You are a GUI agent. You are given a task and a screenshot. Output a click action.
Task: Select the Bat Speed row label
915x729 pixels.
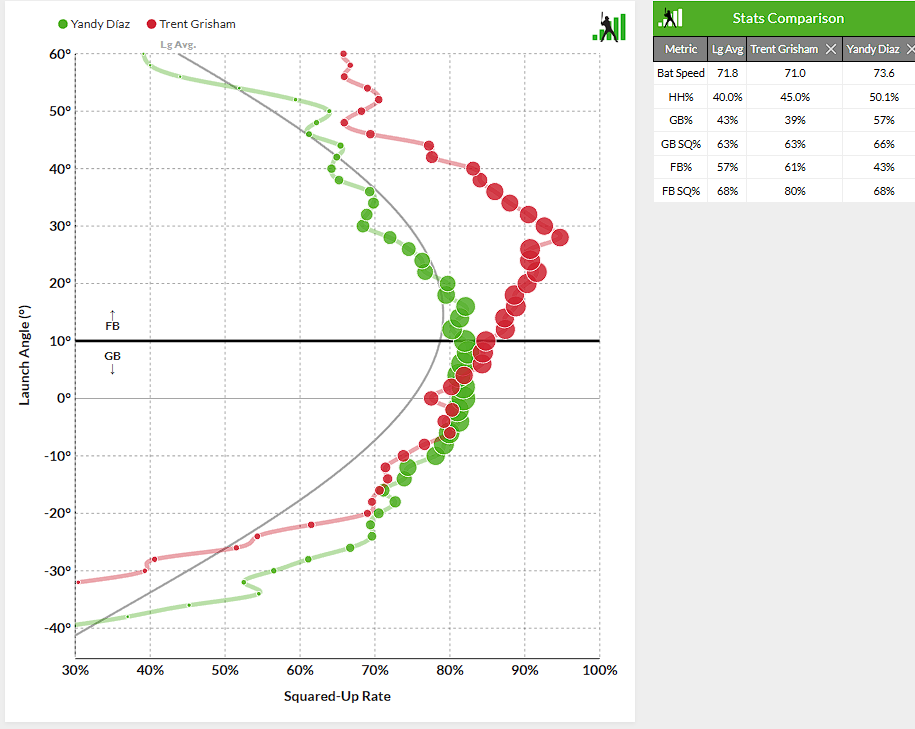click(681, 73)
